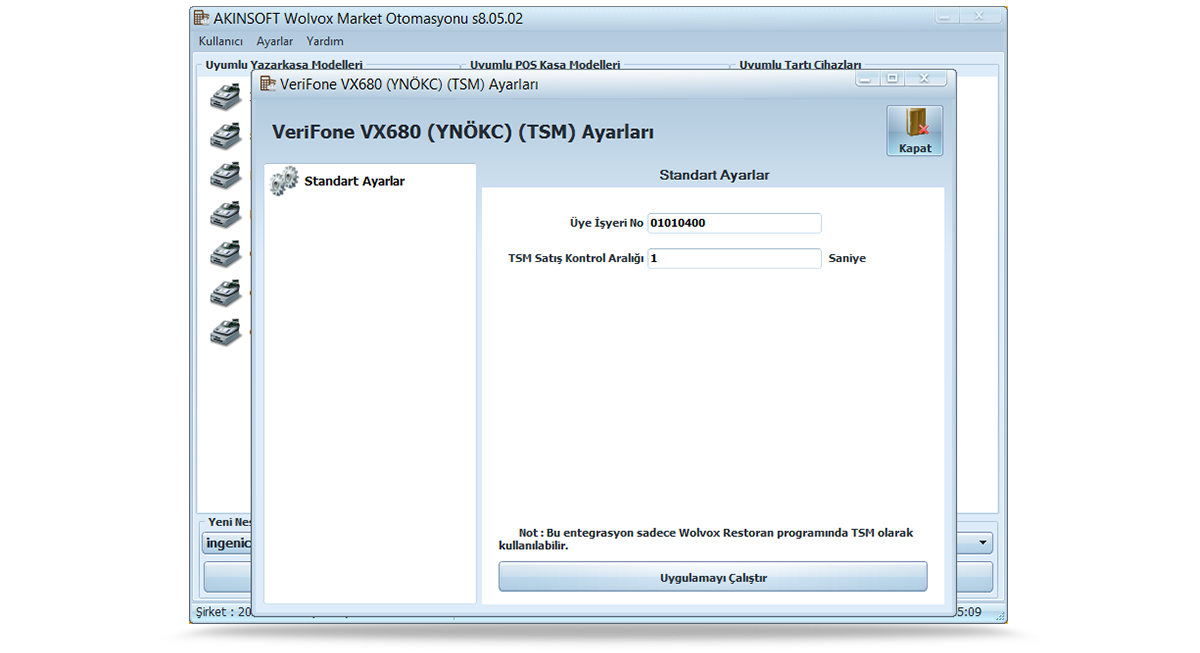Viewport: 1200px width, 653px height.
Task: Select the second cash register icon
Action: (225, 135)
